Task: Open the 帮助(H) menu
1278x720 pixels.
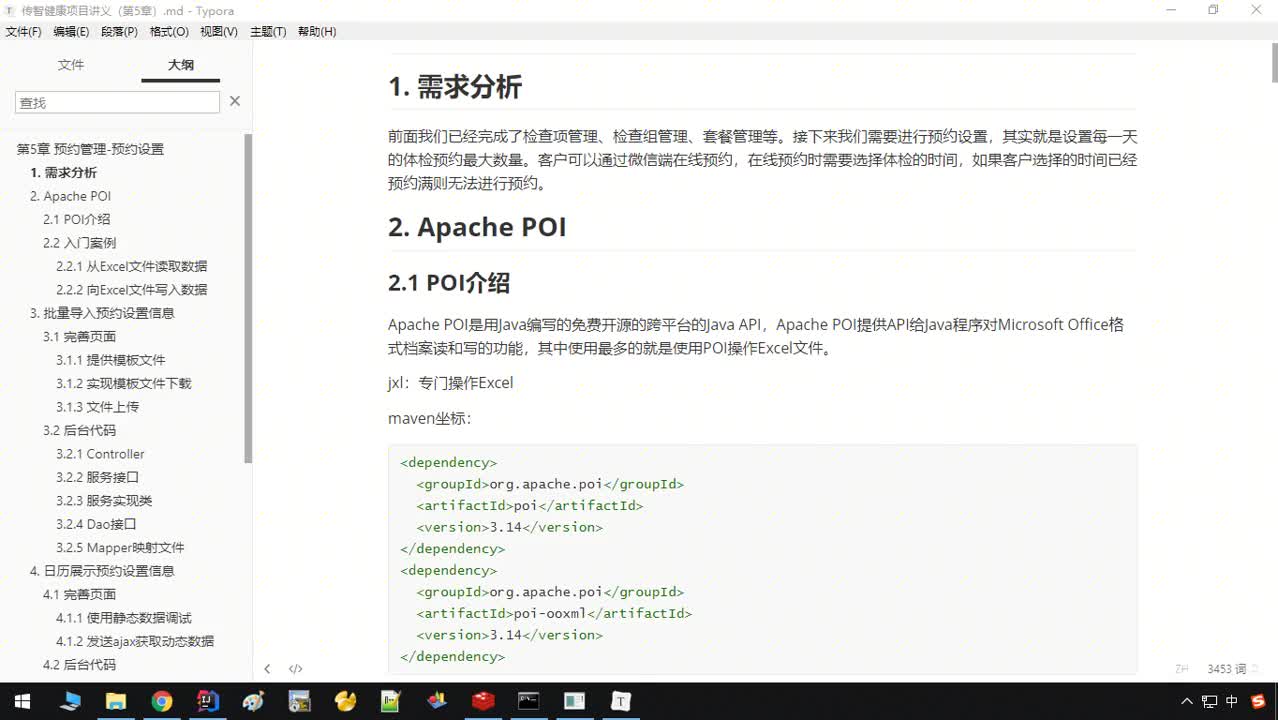Action: tap(317, 32)
